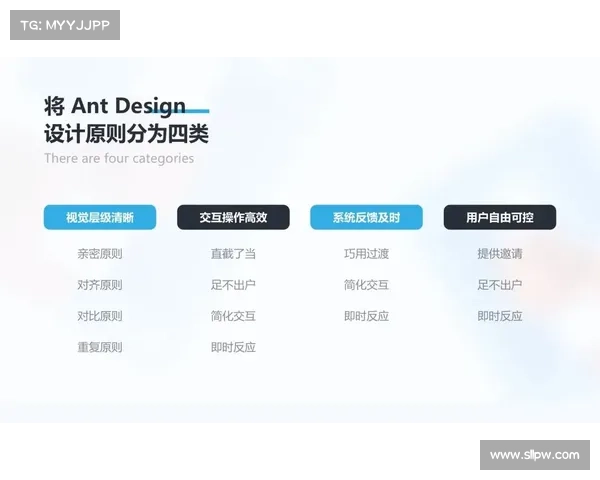Click 足不出户 under 用户自由可控
The width and height of the screenshot is (600, 480).
500,285
